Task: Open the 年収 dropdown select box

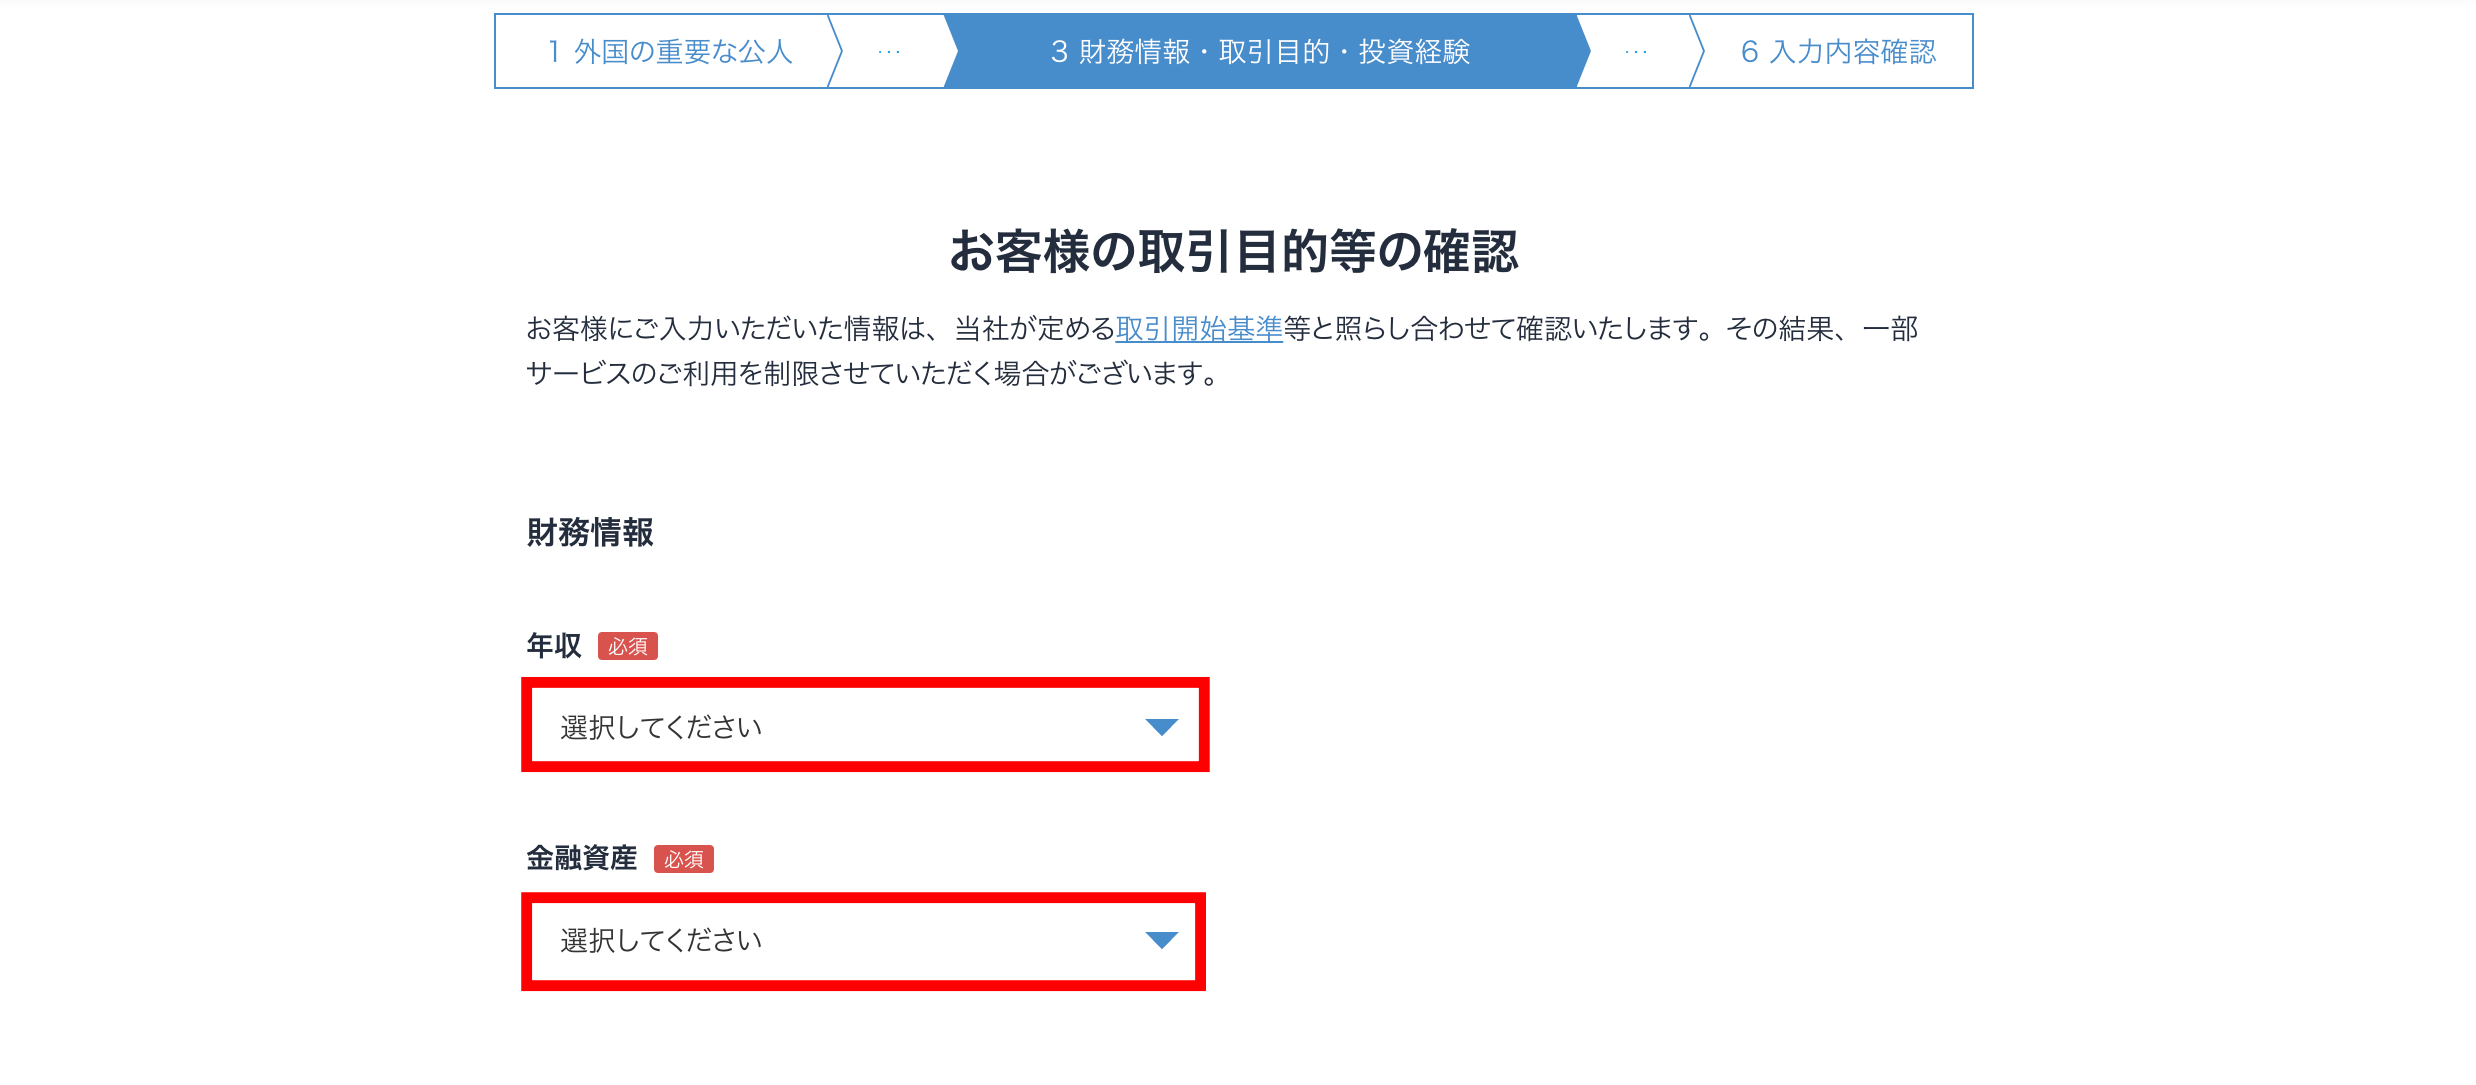Action: (x=865, y=725)
